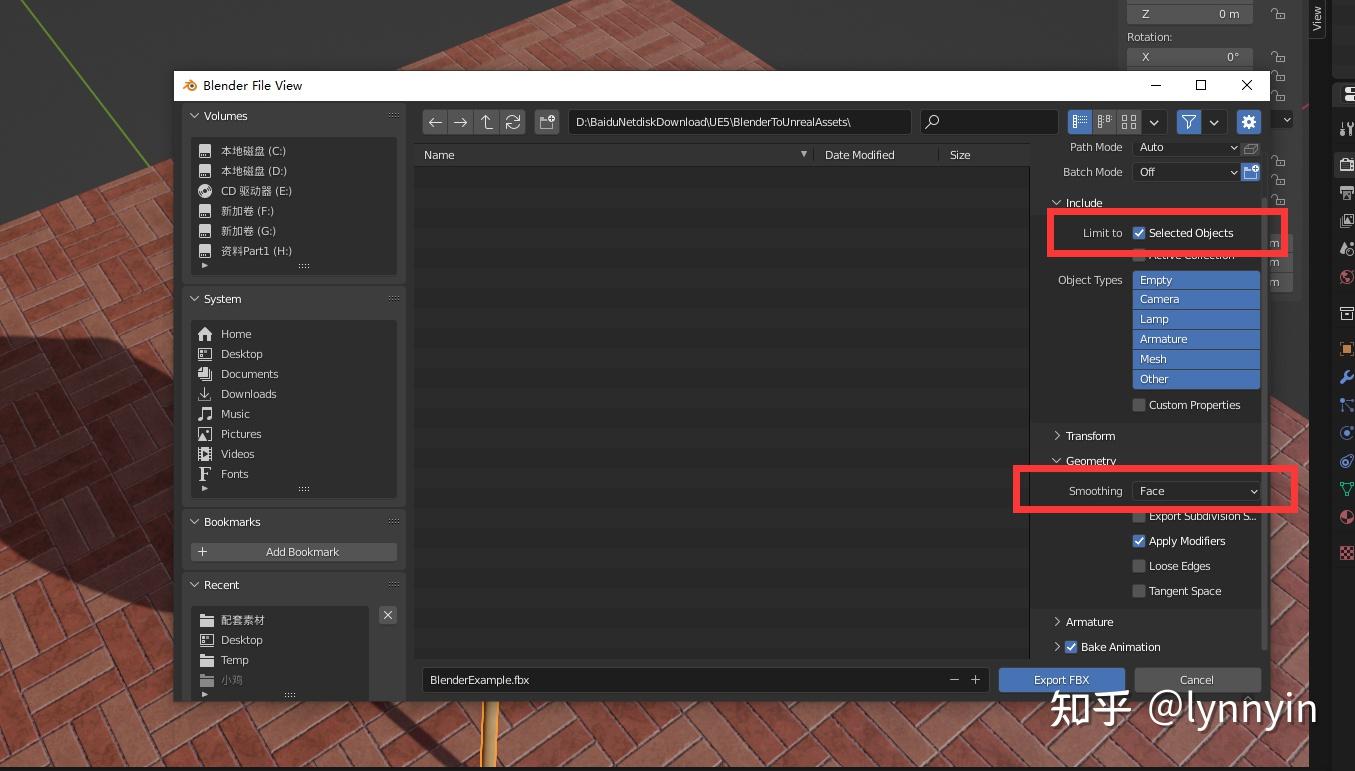
Task: Disable the Apply Modifiers checkbox
Action: pyautogui.click(x=1138, y=541)
